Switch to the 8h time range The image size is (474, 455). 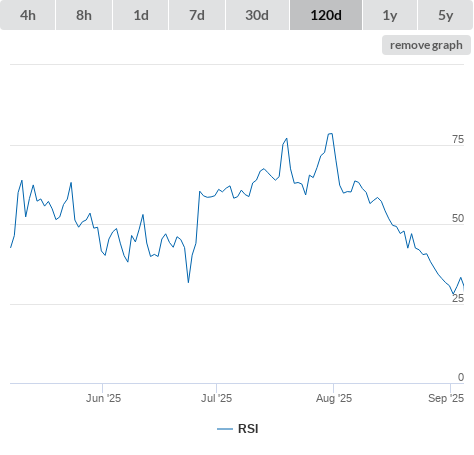[x=84, y=15]
